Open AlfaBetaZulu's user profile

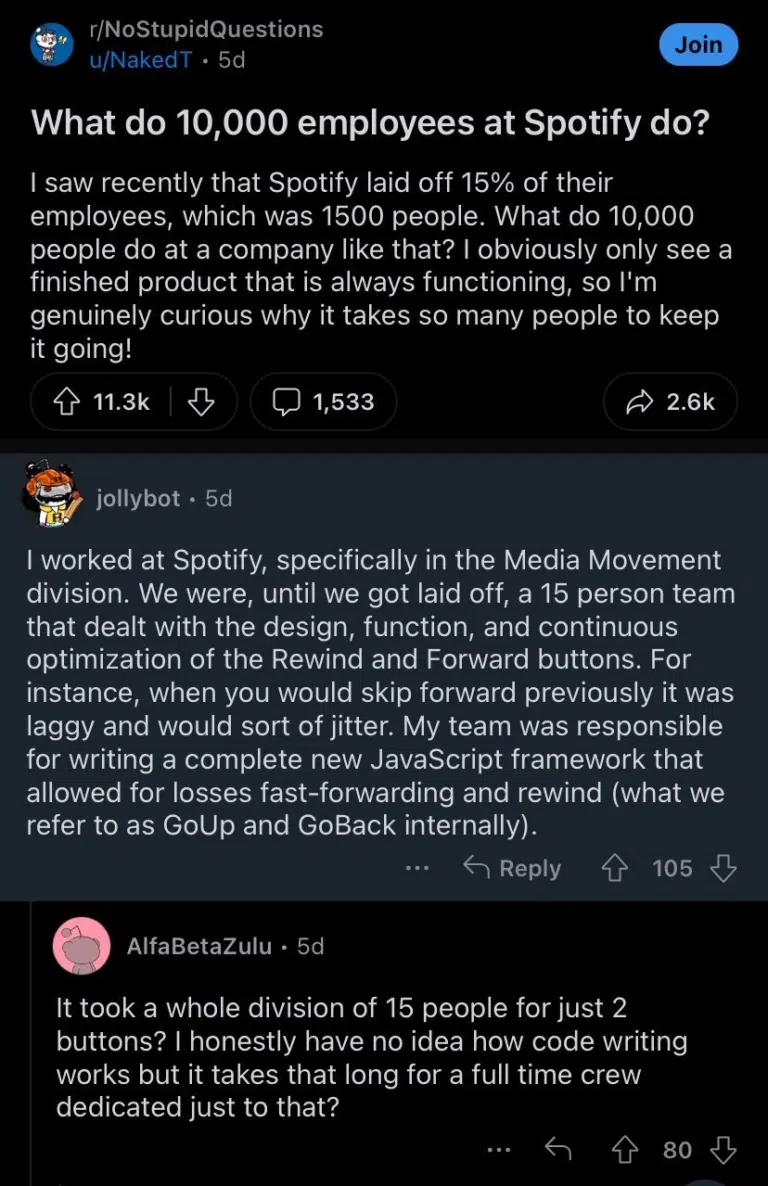coord(200,945)
